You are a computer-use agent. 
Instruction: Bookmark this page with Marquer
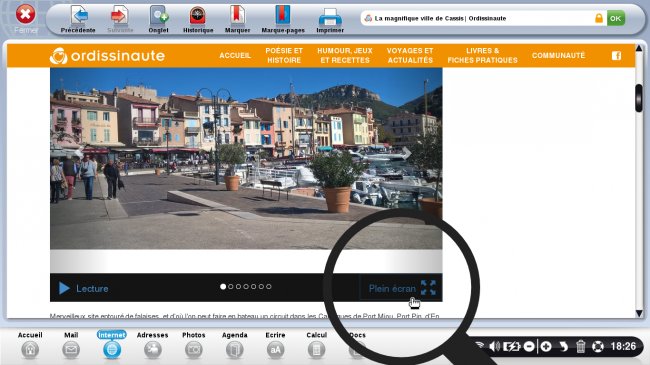pyautogui.click(x=238, y=19)
